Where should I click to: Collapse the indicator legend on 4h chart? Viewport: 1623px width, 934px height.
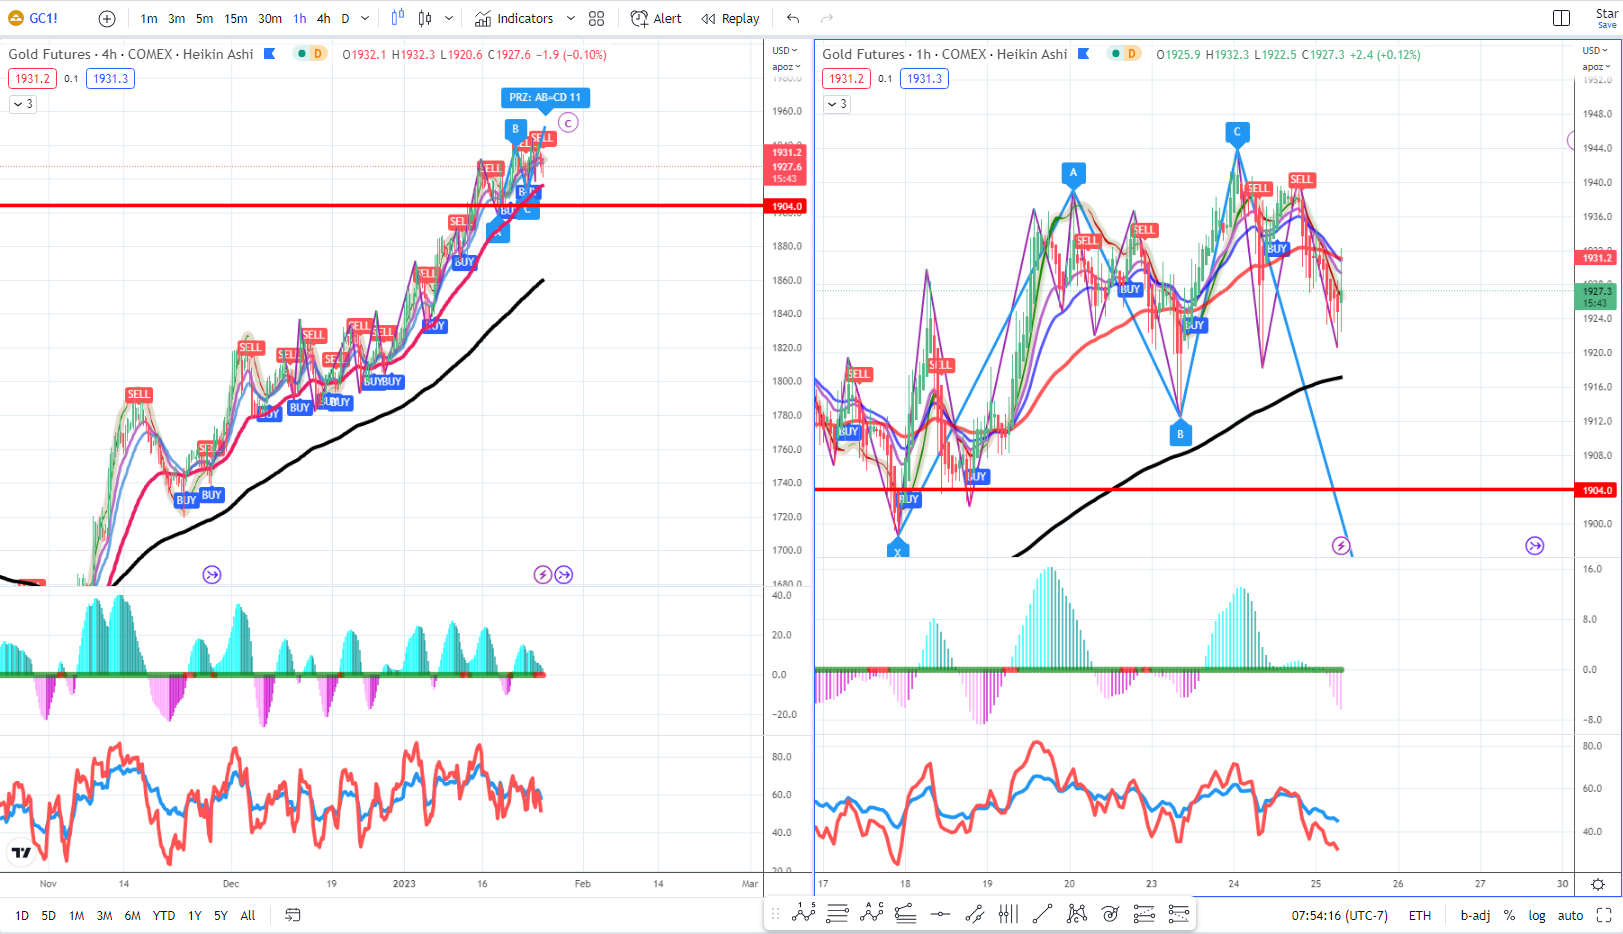pos(24,104)
